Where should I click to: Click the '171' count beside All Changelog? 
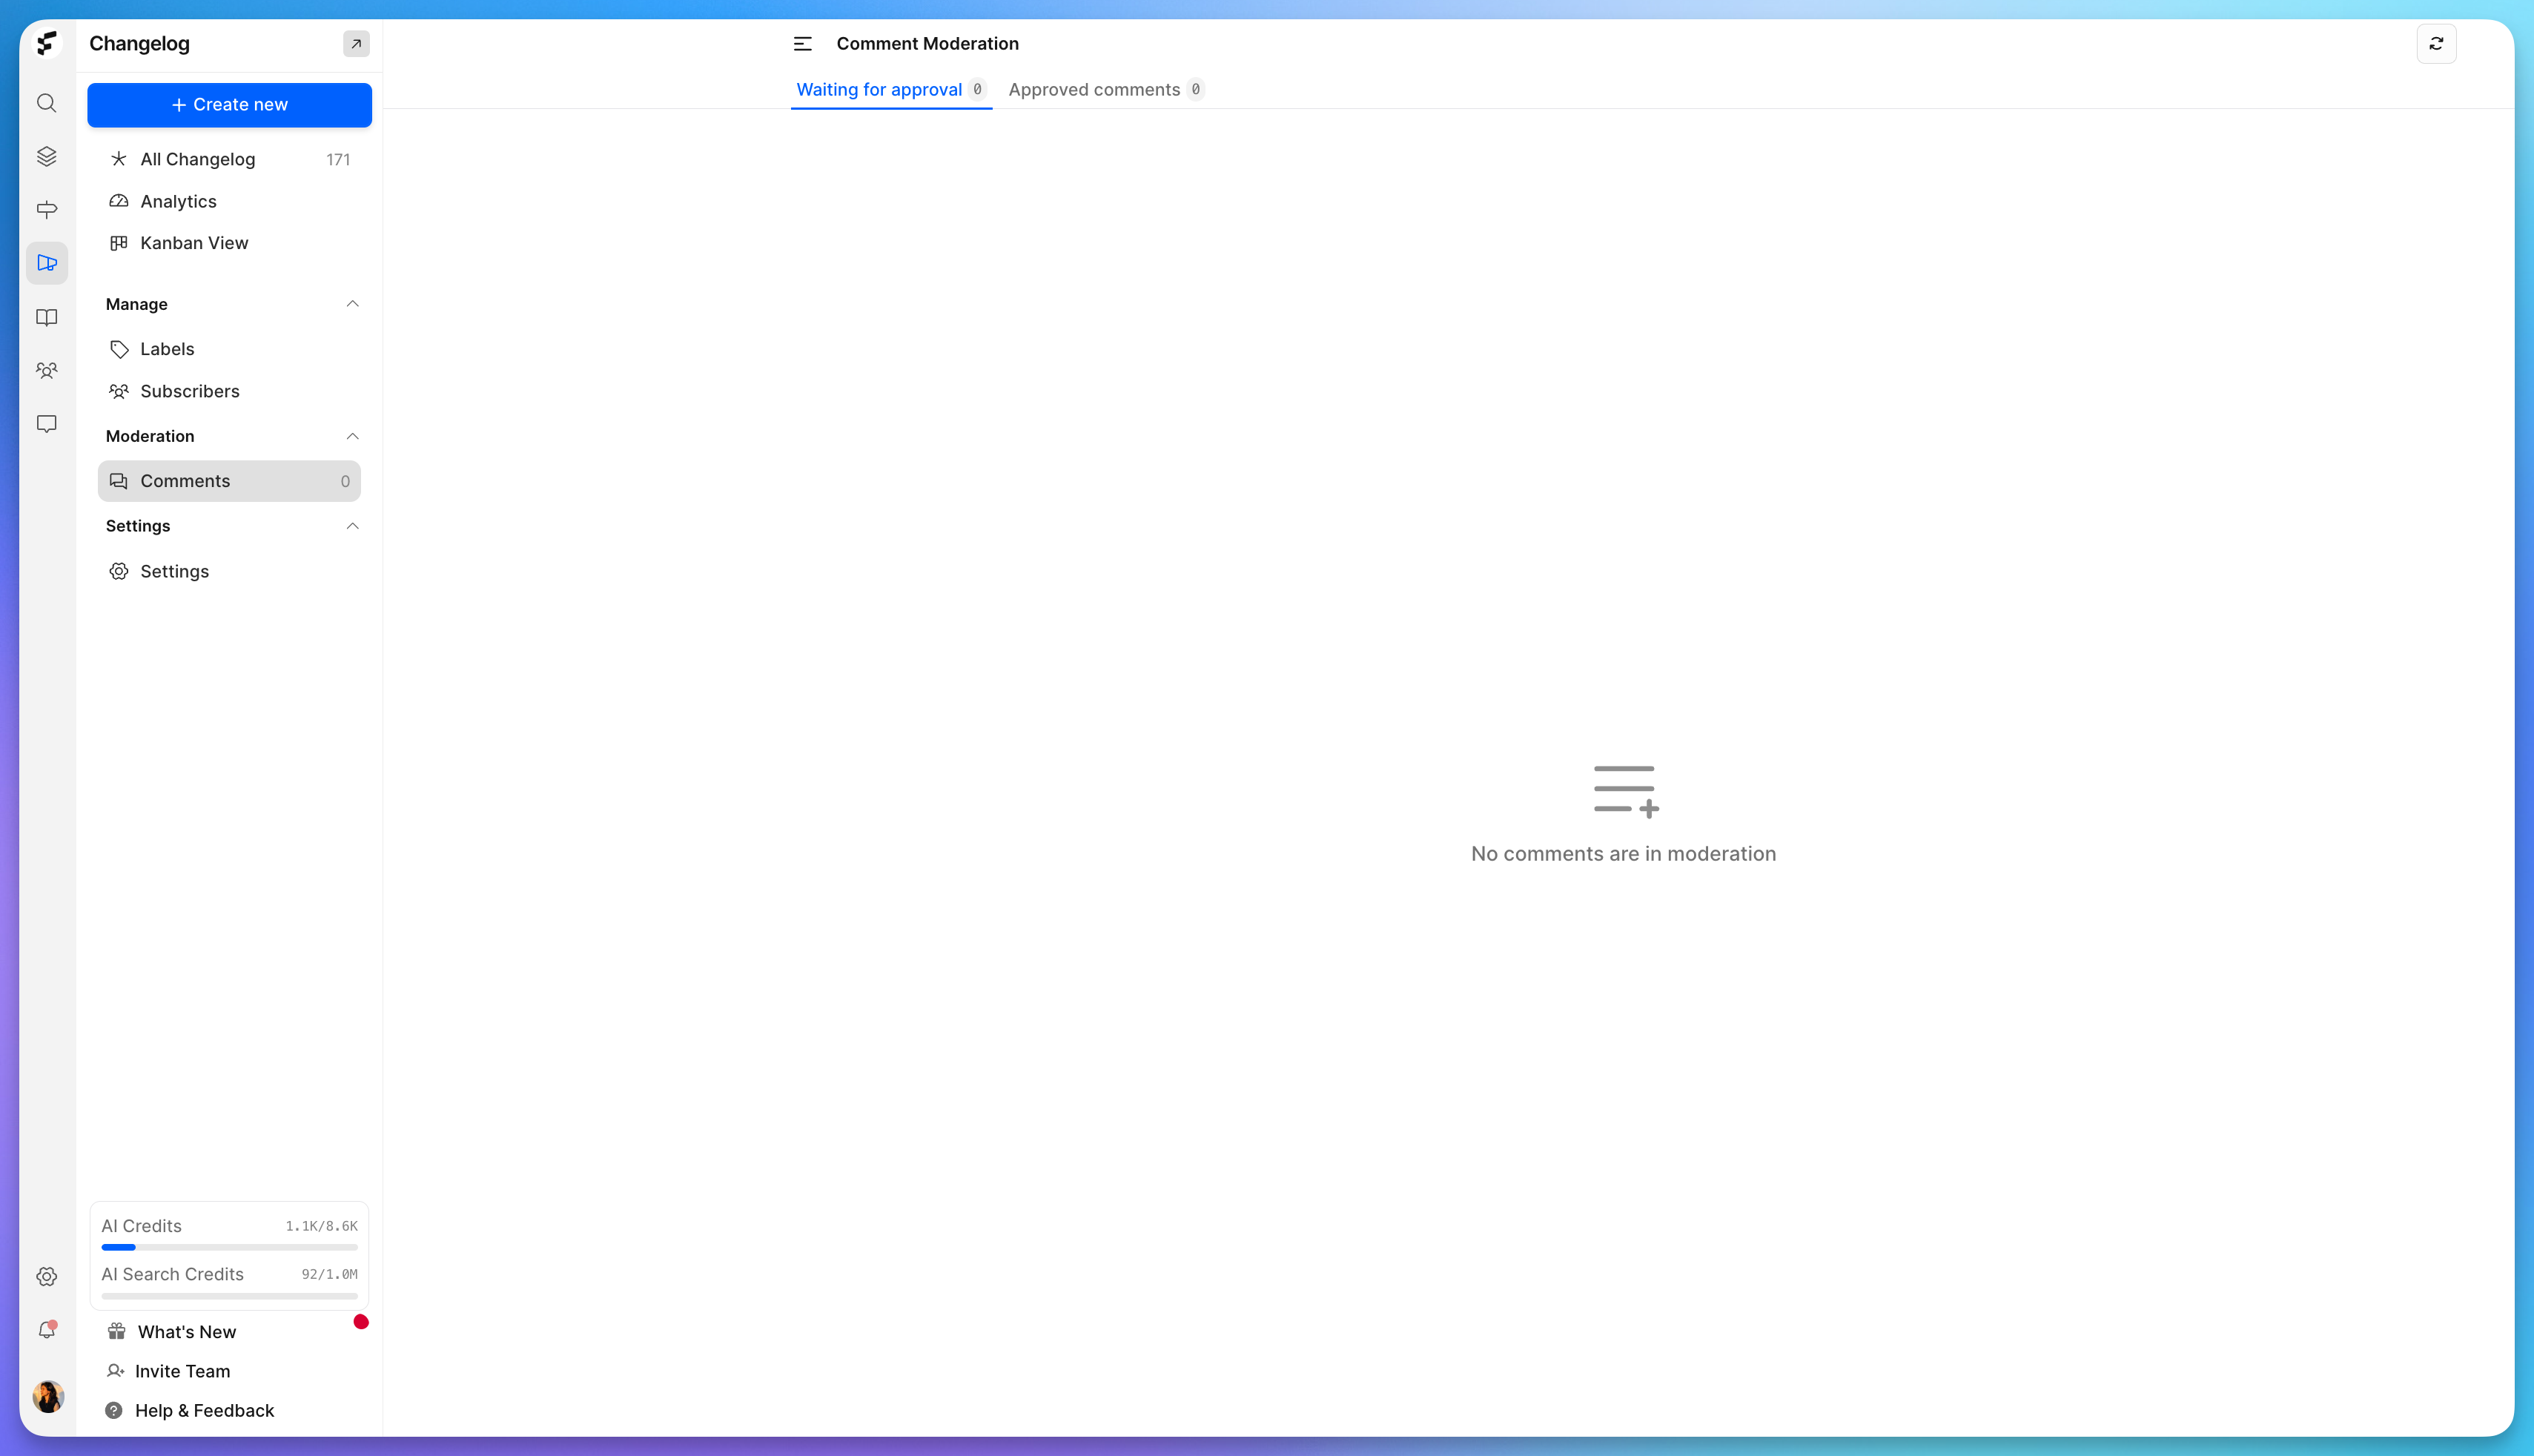coord(338,160)
